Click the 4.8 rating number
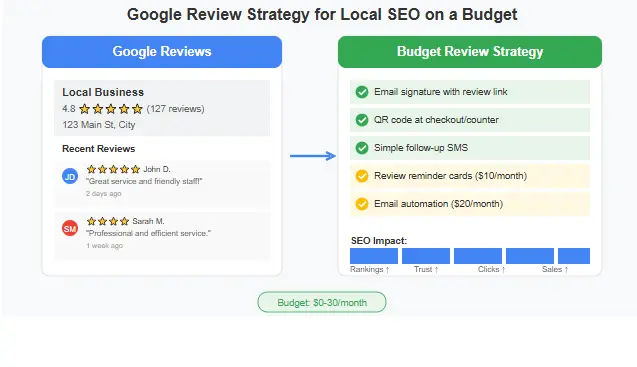Screen dimensions: 637x367 [x=69, y=109]
